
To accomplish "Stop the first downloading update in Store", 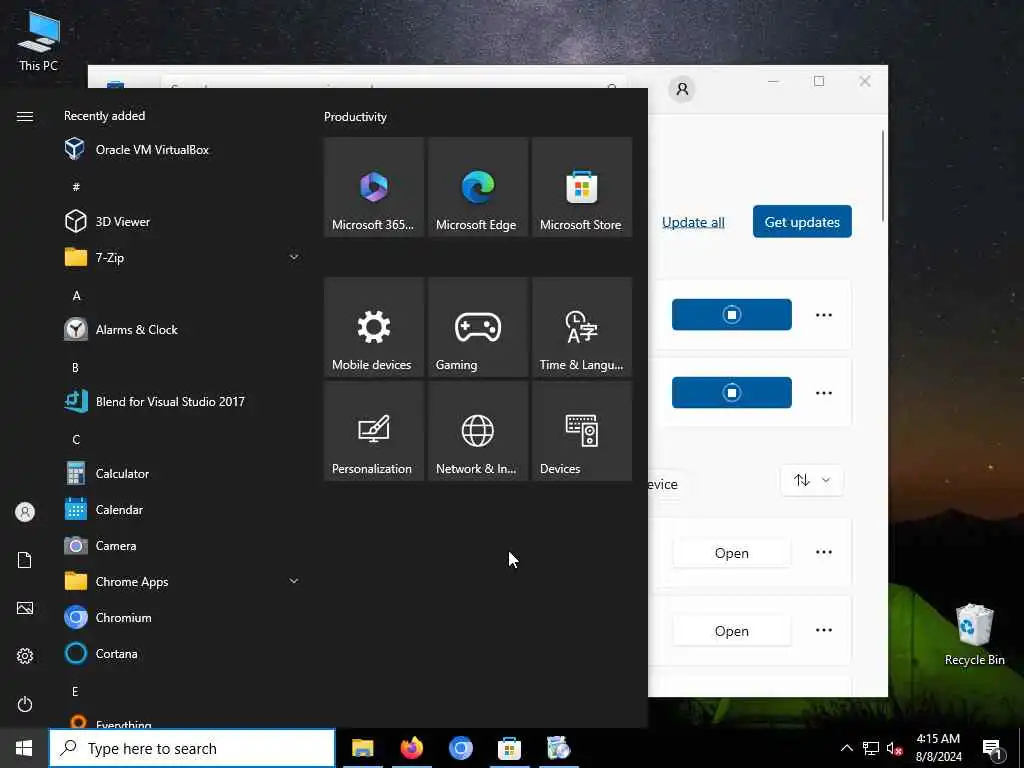I will [x=731, y=315].
